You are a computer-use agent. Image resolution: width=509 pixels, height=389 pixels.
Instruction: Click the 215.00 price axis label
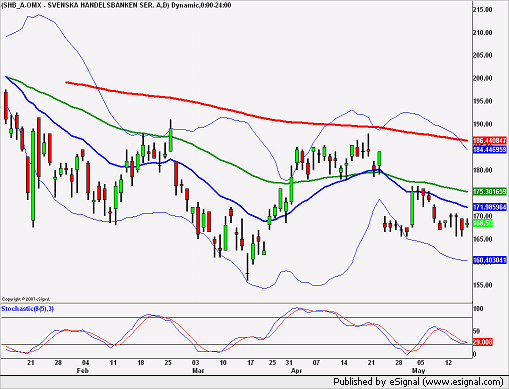pos(482,10)
